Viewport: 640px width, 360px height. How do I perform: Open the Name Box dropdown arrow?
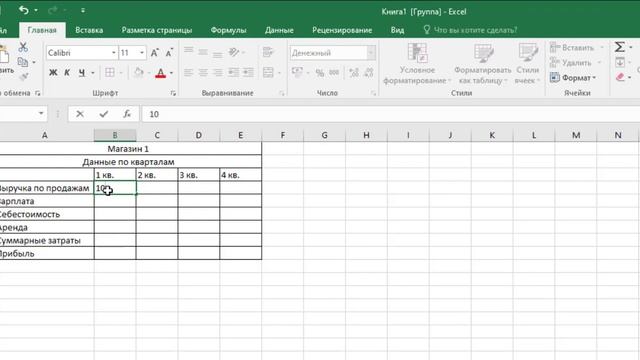pos(41,113)
